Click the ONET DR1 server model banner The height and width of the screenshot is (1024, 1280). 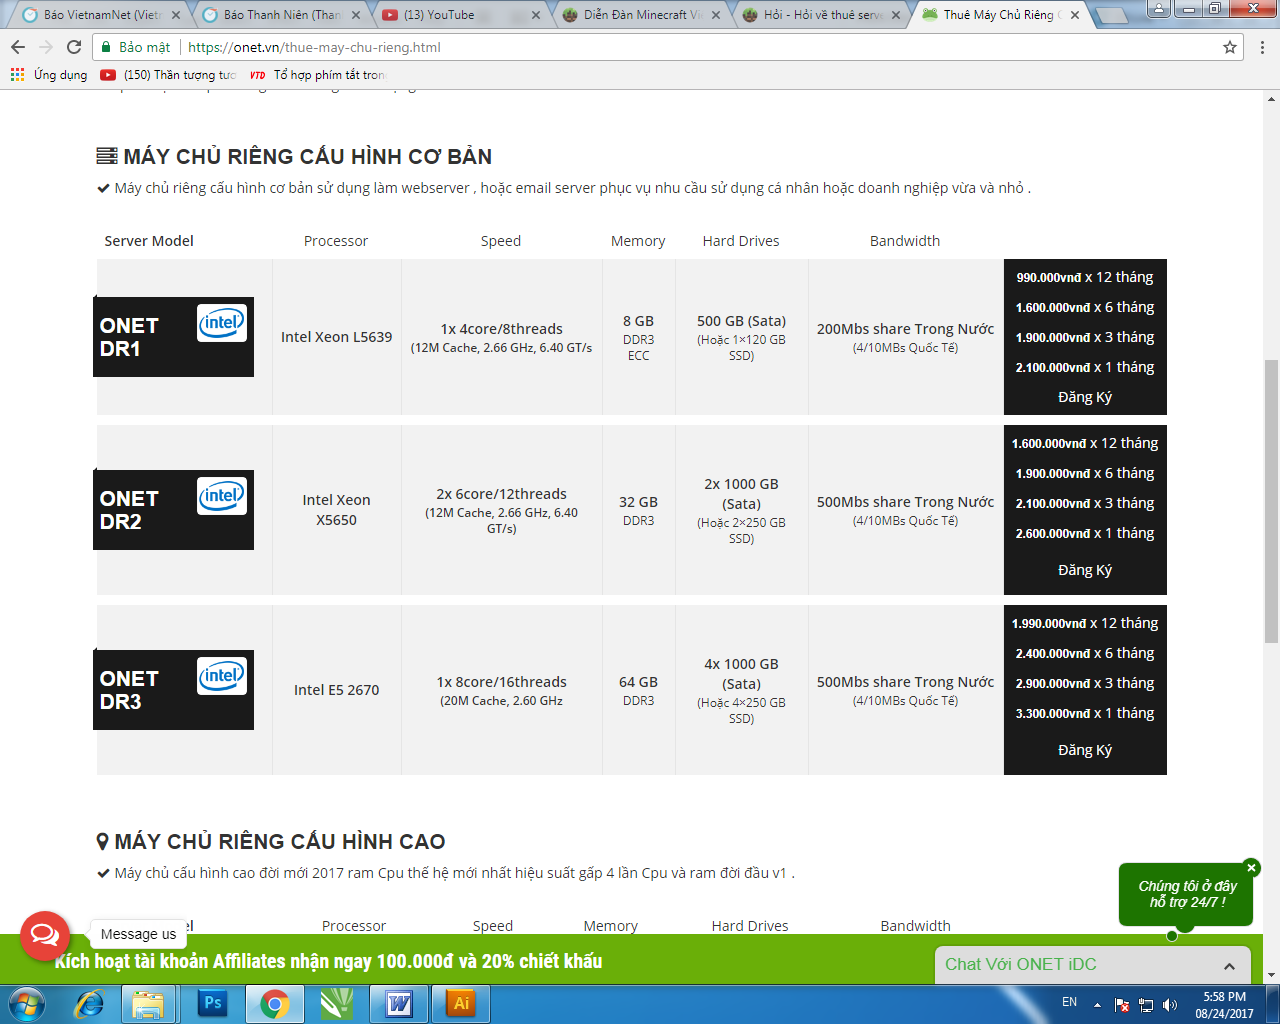point(173,337)
